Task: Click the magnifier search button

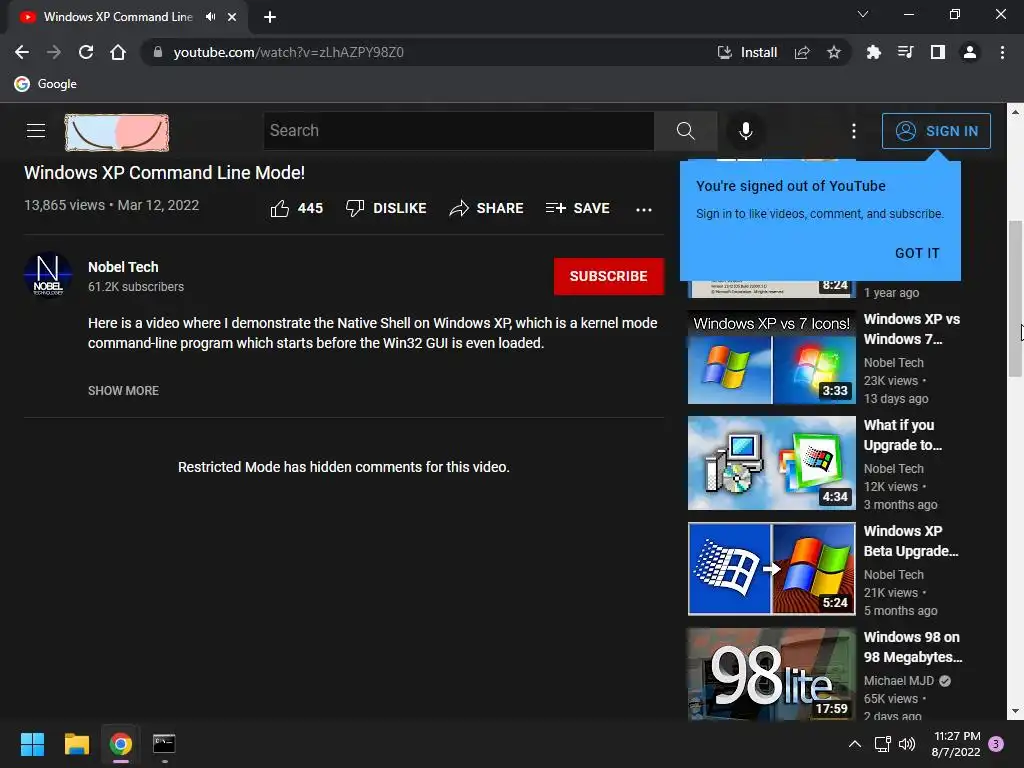Action: [685, 131]
